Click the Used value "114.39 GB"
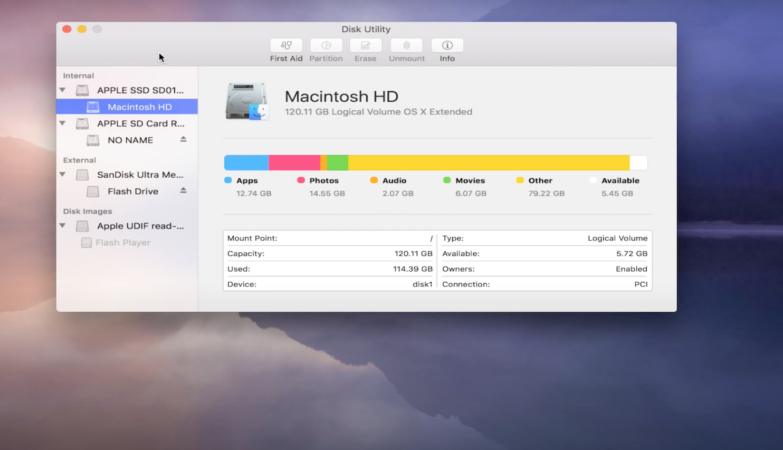783x450 pixels. click(413, 269)
